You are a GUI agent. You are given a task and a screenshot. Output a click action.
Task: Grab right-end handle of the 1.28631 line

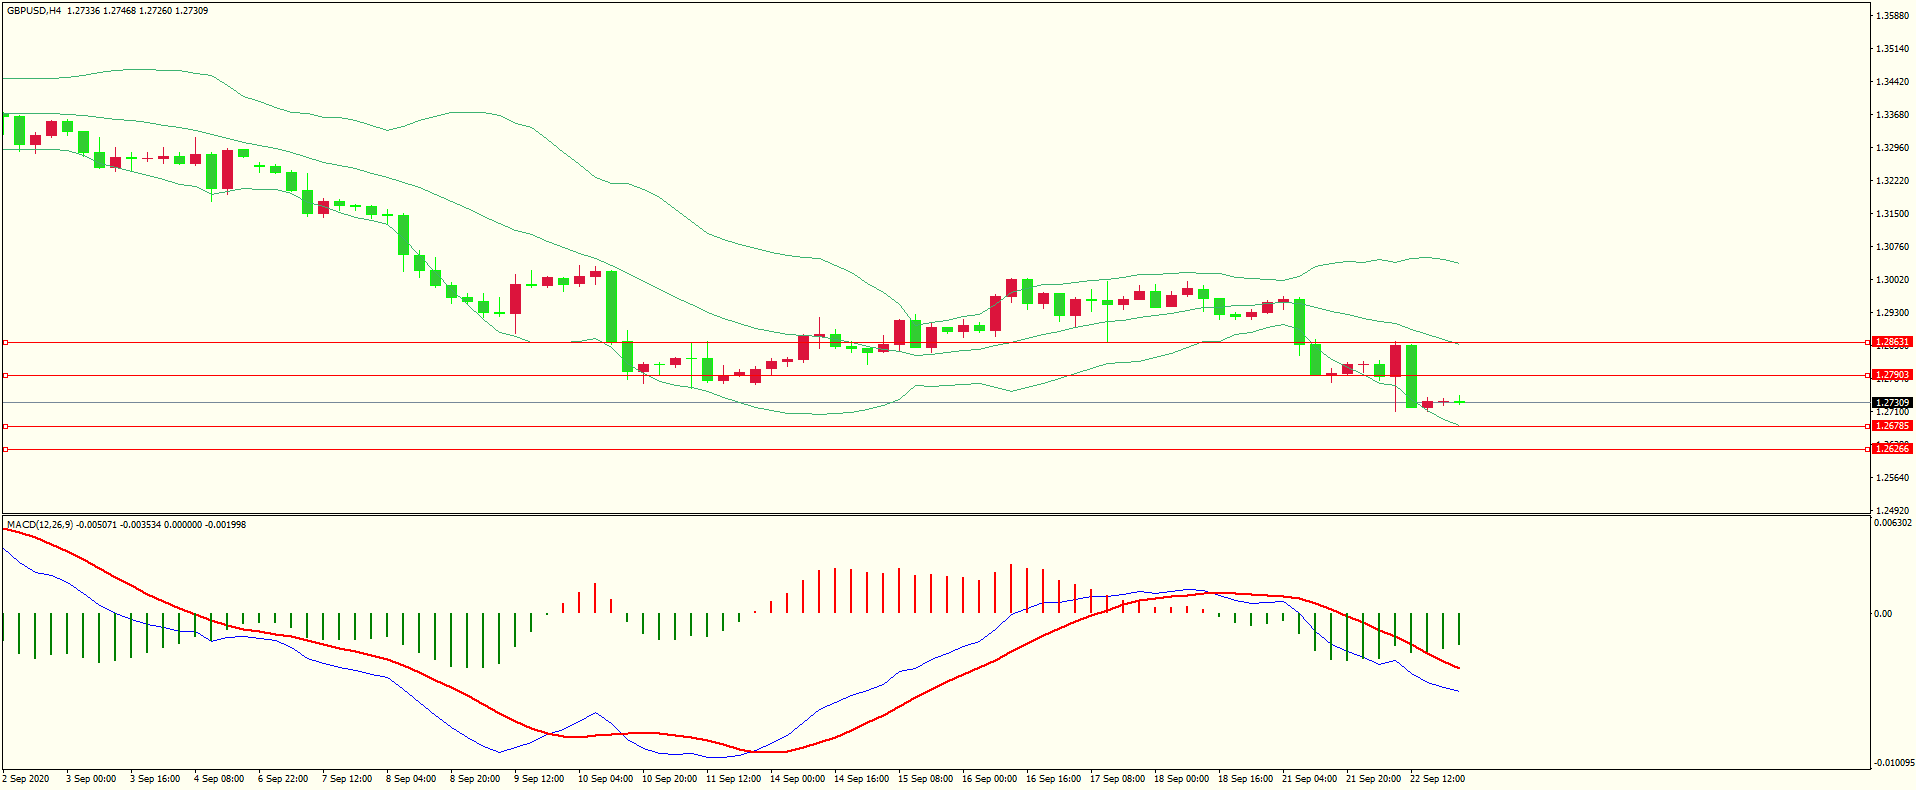coord(1868,342)
